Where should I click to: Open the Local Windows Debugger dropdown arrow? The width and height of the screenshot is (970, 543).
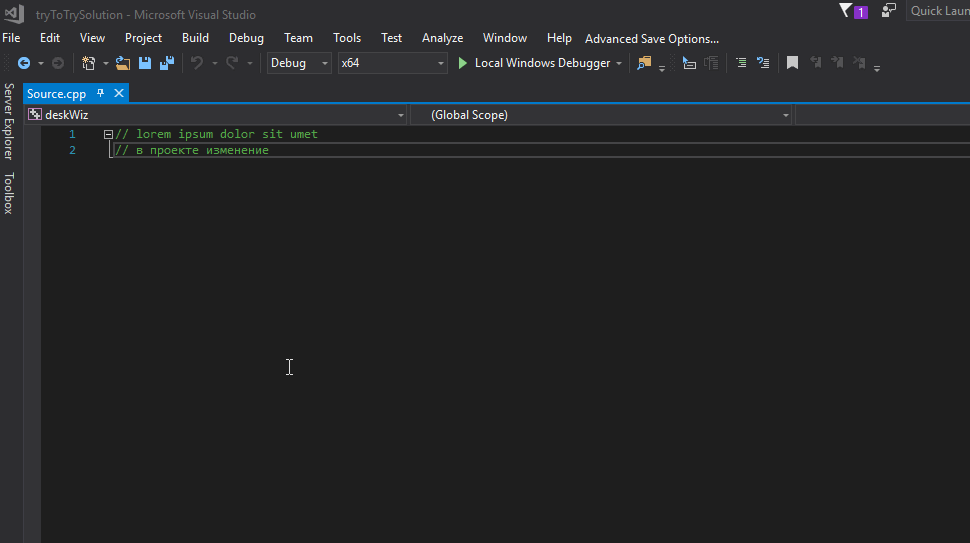coord(619,63)
